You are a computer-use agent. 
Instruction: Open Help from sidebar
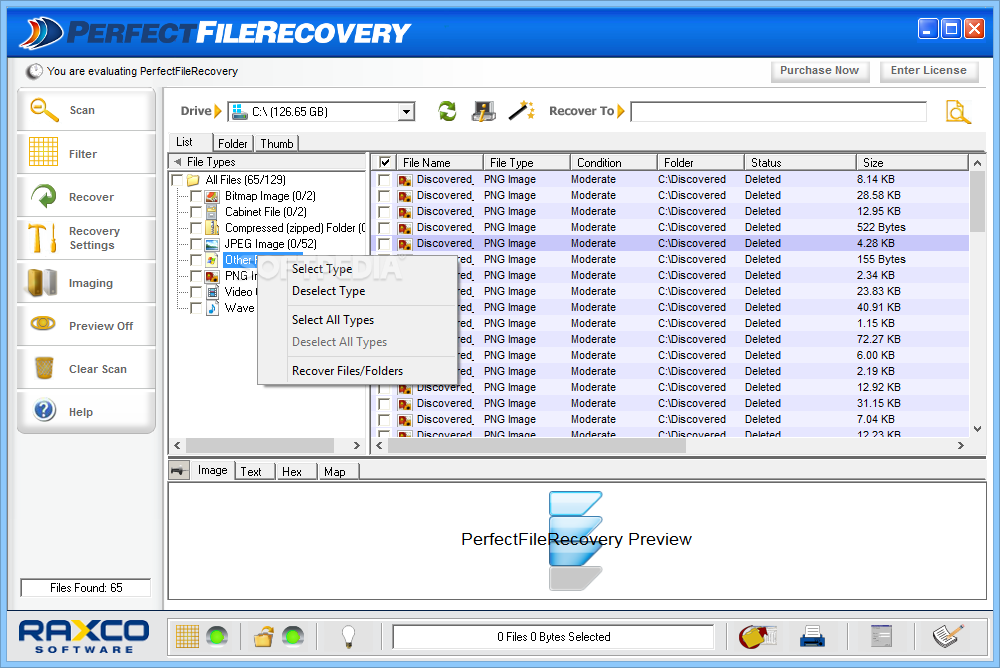86,412
